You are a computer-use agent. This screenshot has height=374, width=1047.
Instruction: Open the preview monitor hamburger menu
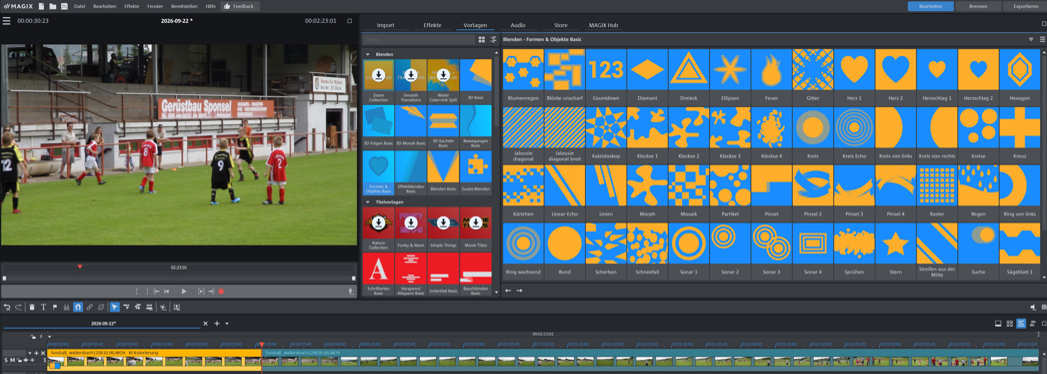(x=7, y=21)
